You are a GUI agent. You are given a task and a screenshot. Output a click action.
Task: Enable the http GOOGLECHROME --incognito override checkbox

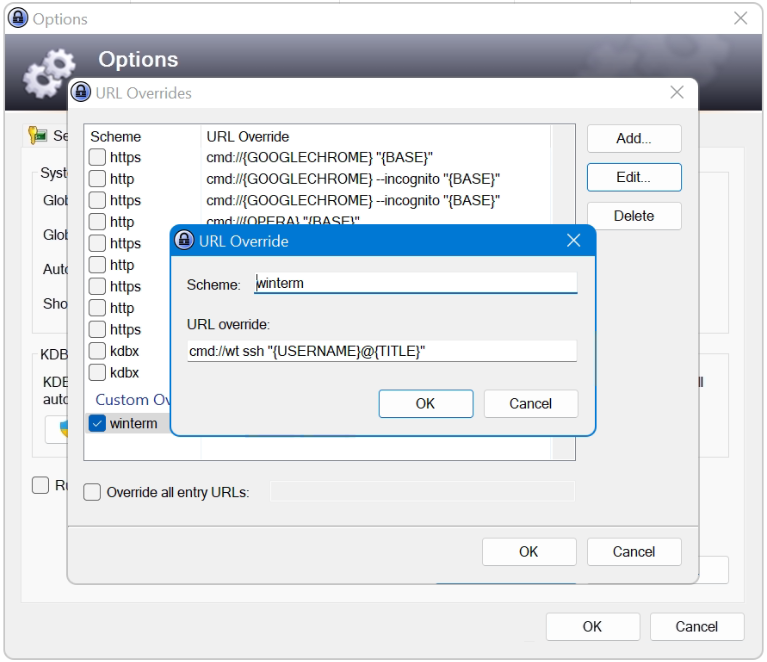(x=97, y=179)
